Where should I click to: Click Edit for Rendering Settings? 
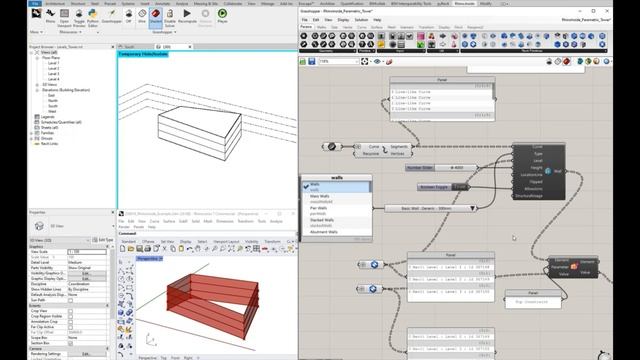86,354
